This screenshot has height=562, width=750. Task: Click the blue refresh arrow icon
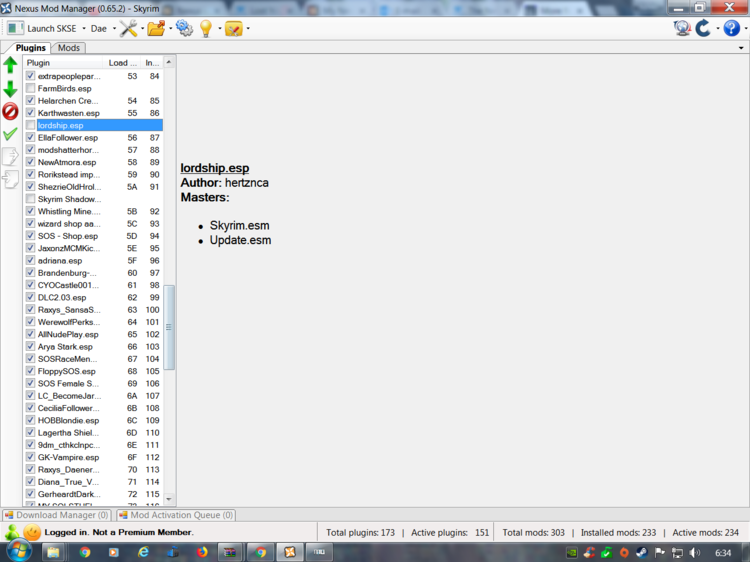tap(703, 28)
